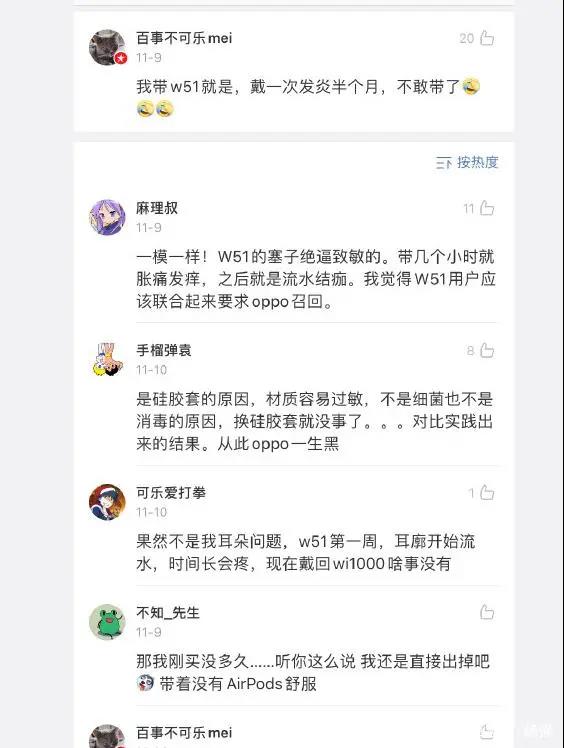Go to 不知_先生's profile
This screenshot has height=748, width=564.
[x=167, y=612]
